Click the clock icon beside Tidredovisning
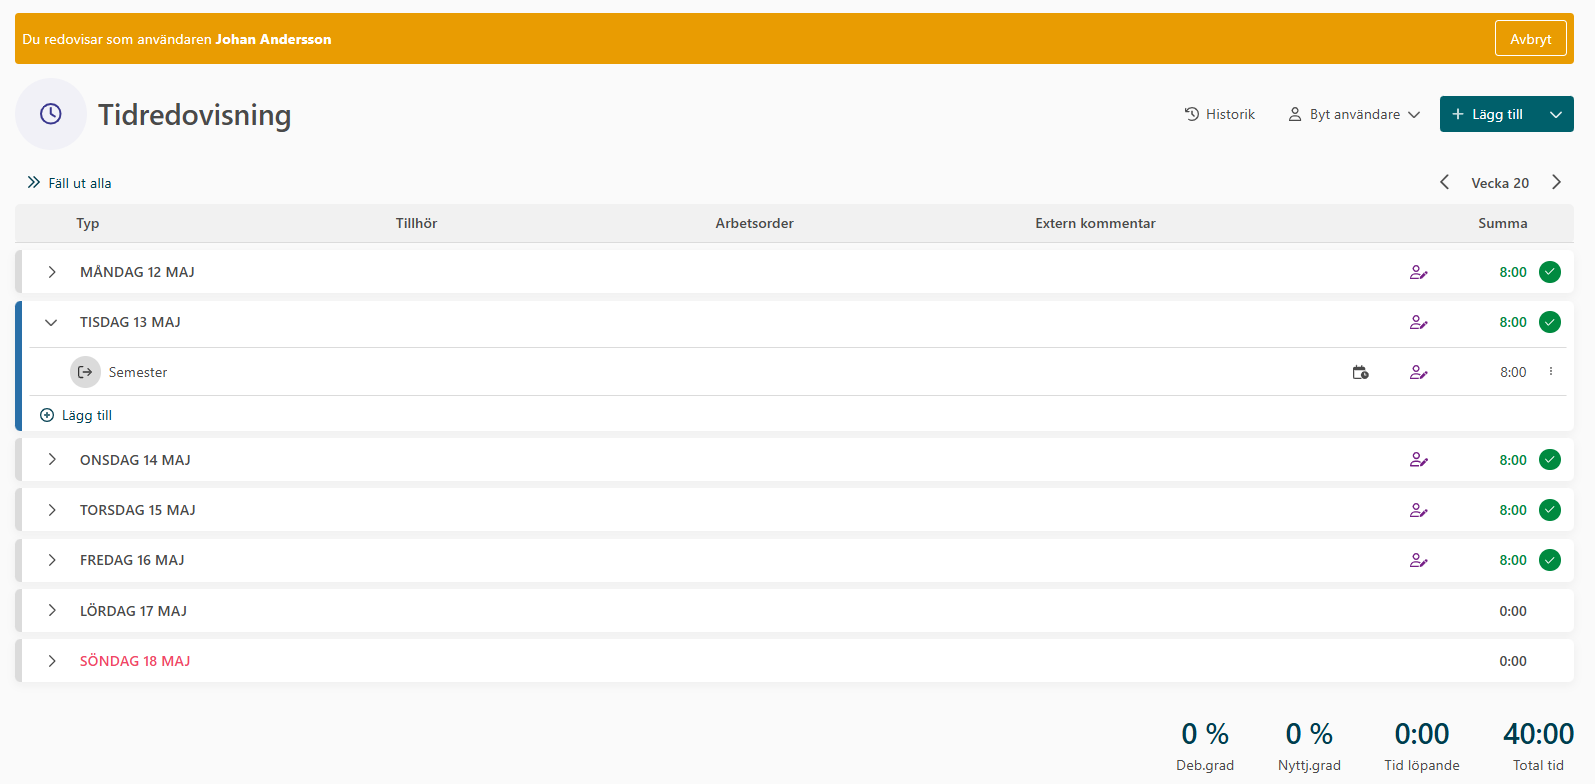The image size is (1595, 784). click(x=51, y=114)
